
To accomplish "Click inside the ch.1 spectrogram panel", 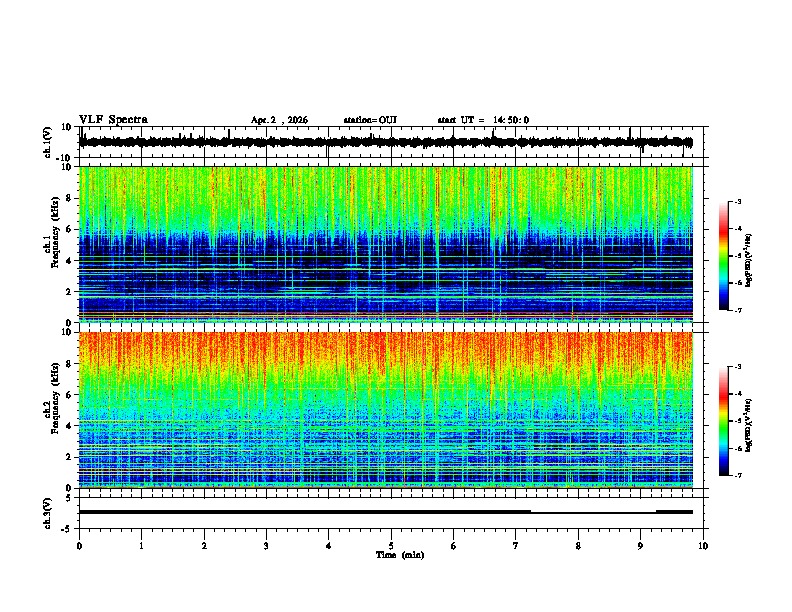I will (x=386, y=244).
